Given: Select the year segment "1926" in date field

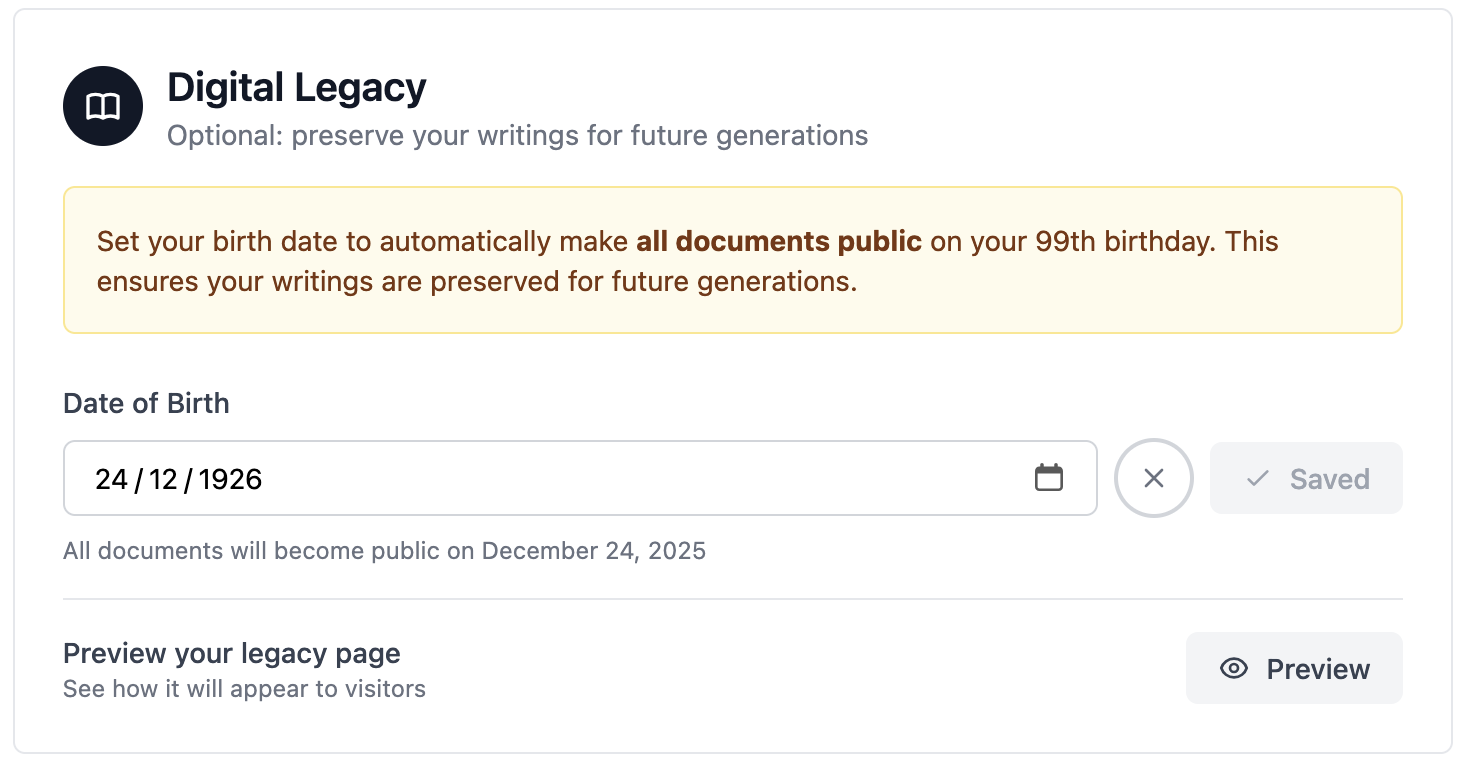Looking at the screenshot, I should pyautogui.click(x=230, y=479).
